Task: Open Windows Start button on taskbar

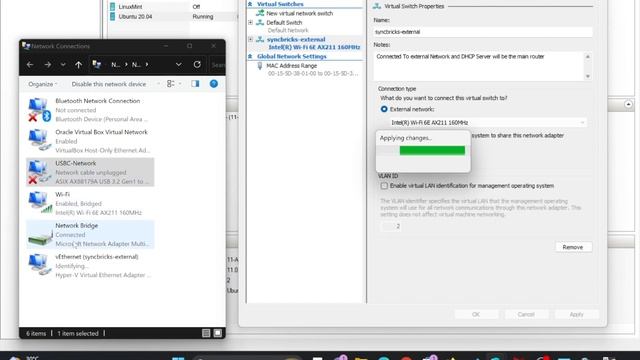Action: click(x=178, y=358)
